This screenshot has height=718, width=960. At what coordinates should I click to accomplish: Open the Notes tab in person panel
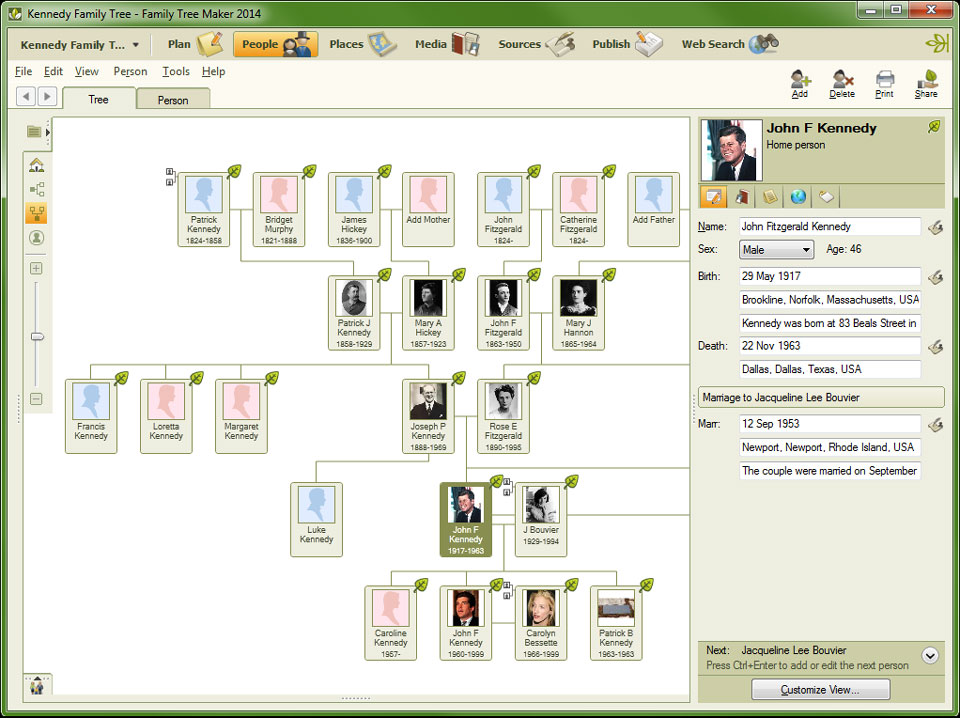click(770, 197)
